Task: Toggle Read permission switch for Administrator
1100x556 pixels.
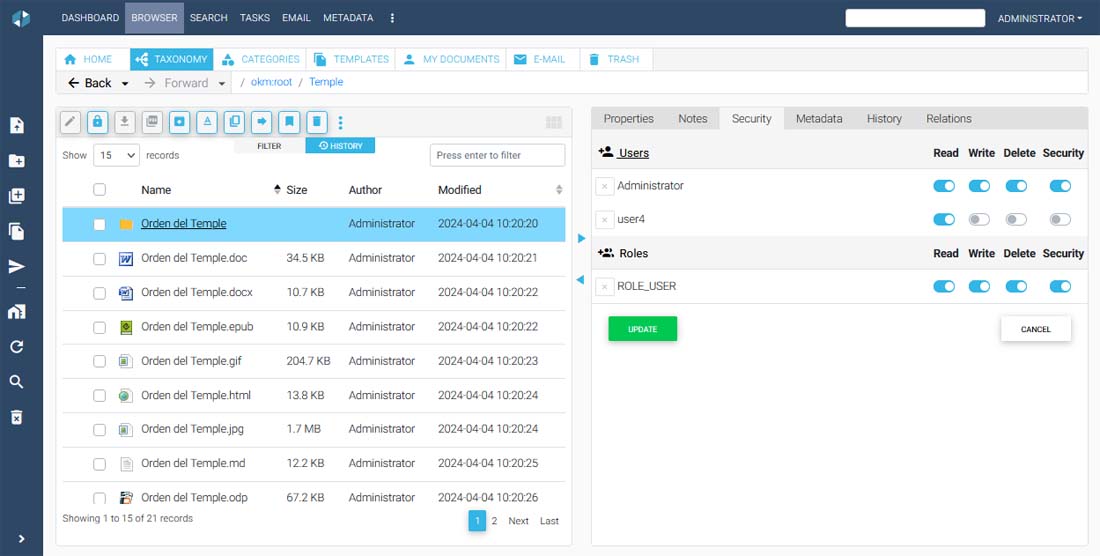Action: click(943, 186)
